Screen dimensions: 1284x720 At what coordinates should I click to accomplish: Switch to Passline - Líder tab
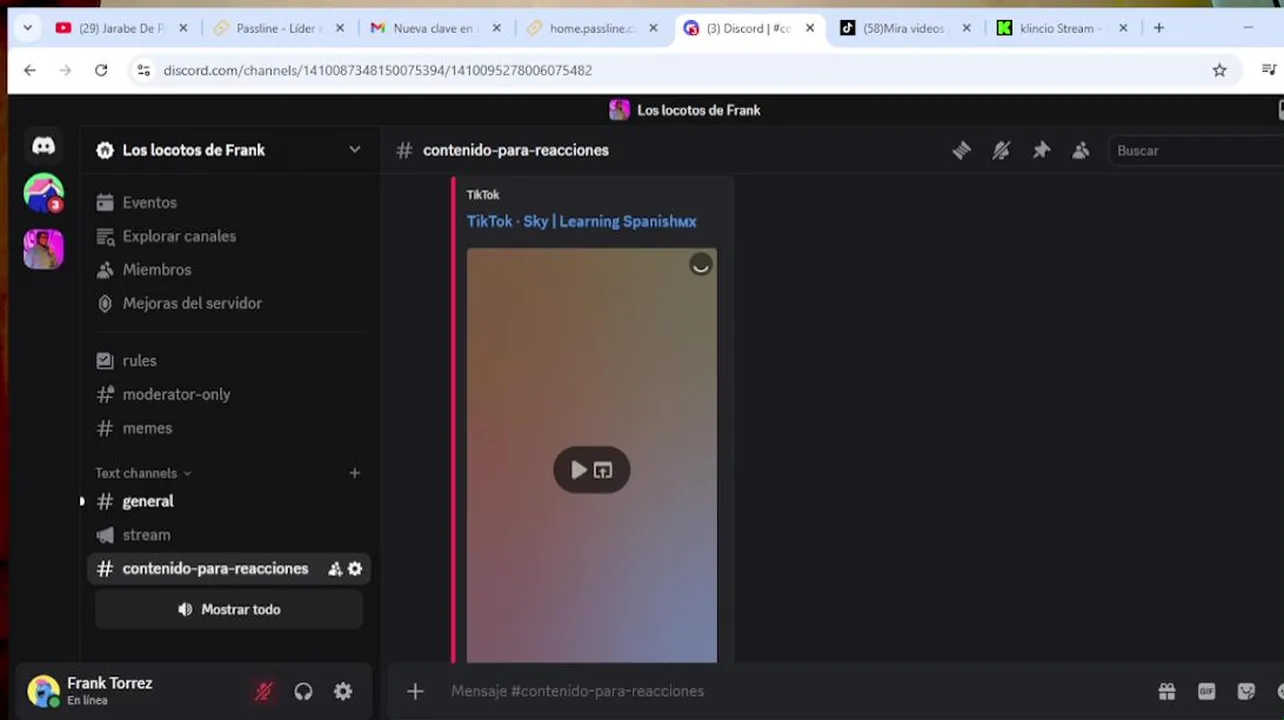[278, 28]
